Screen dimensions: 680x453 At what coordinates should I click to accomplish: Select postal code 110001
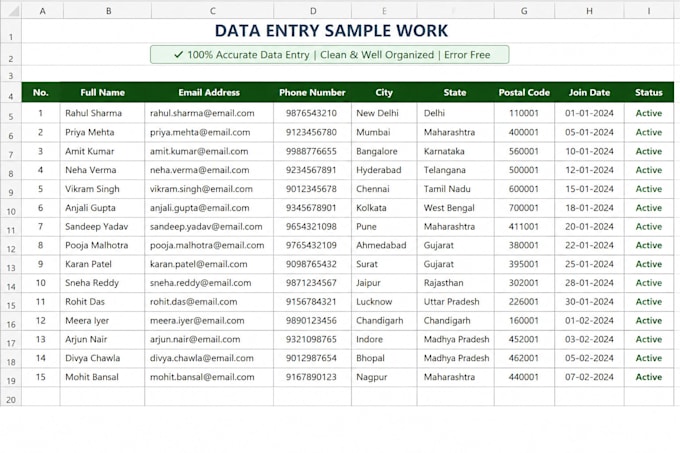click(524, 113)
